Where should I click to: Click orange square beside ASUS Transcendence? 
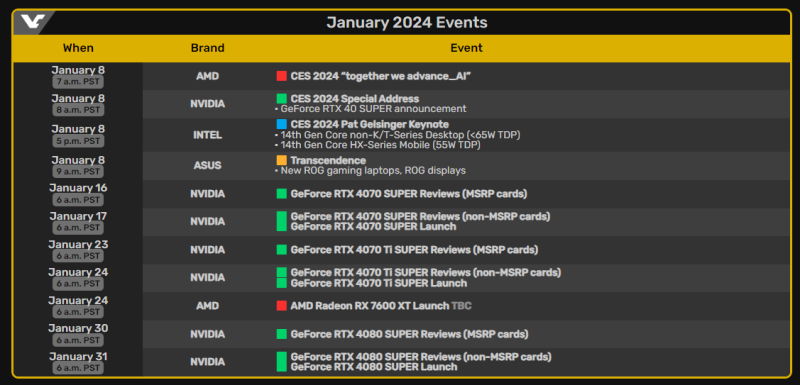282,161
